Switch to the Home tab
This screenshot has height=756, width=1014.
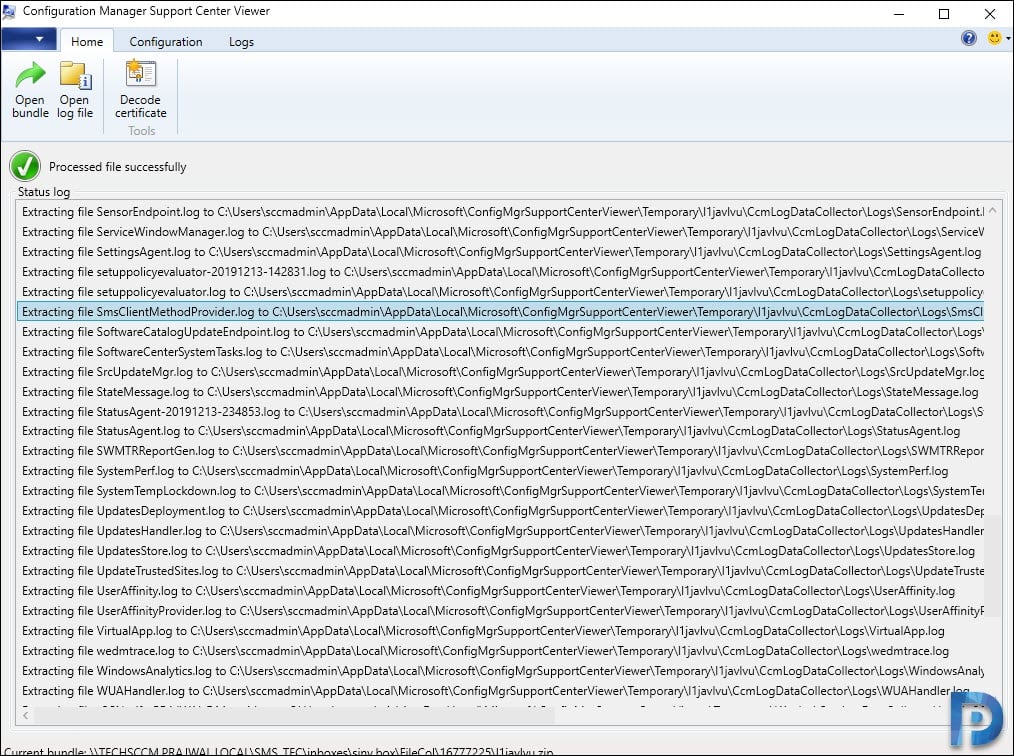coord(87,41)
